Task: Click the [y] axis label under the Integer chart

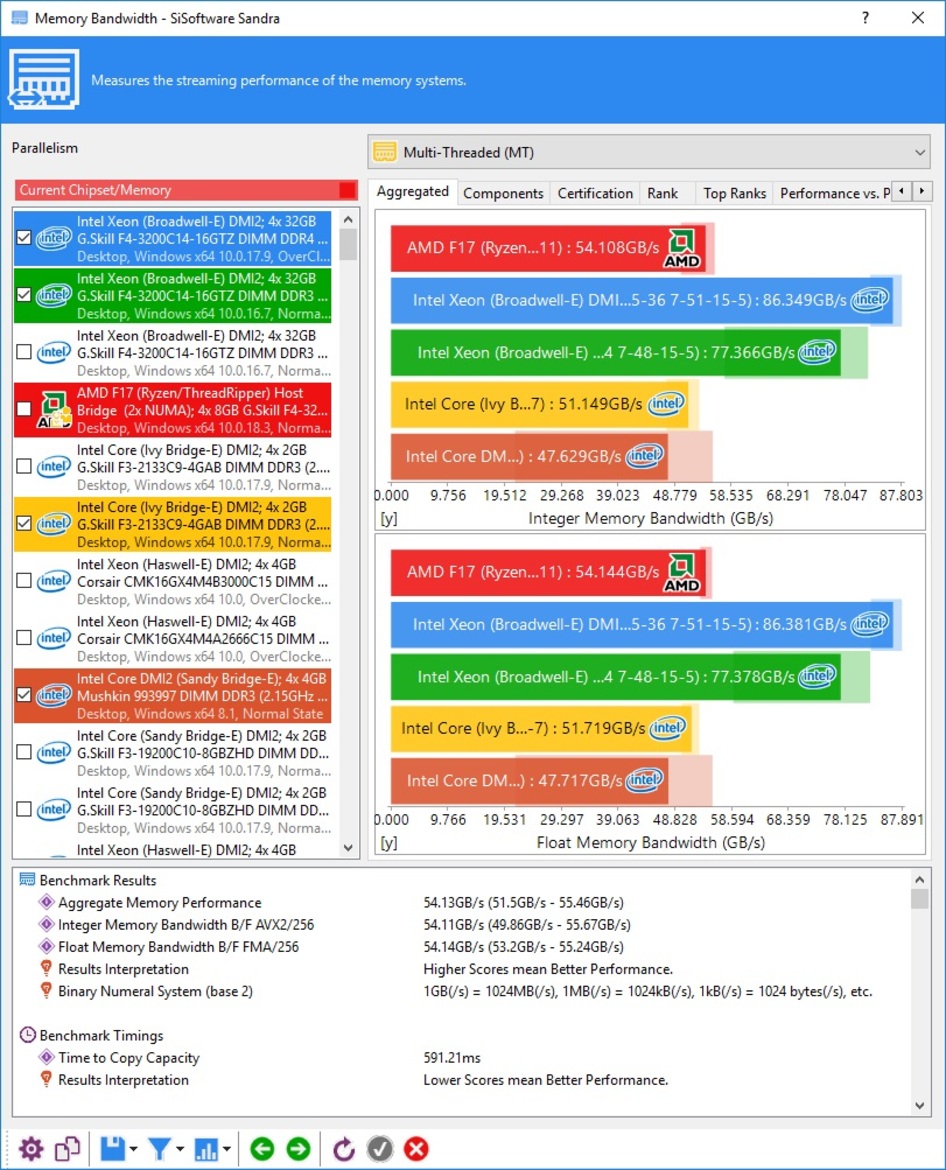Action: [x=389, y=519]
